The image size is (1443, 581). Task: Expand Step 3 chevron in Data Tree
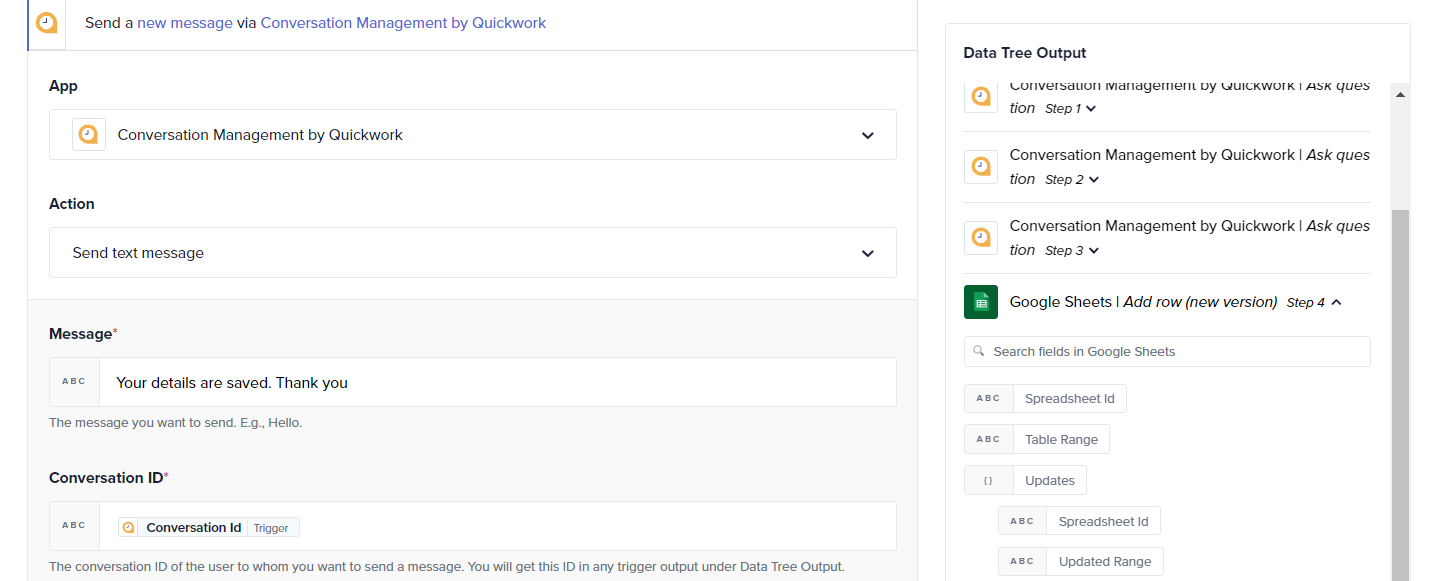[x=1094, y=251]
